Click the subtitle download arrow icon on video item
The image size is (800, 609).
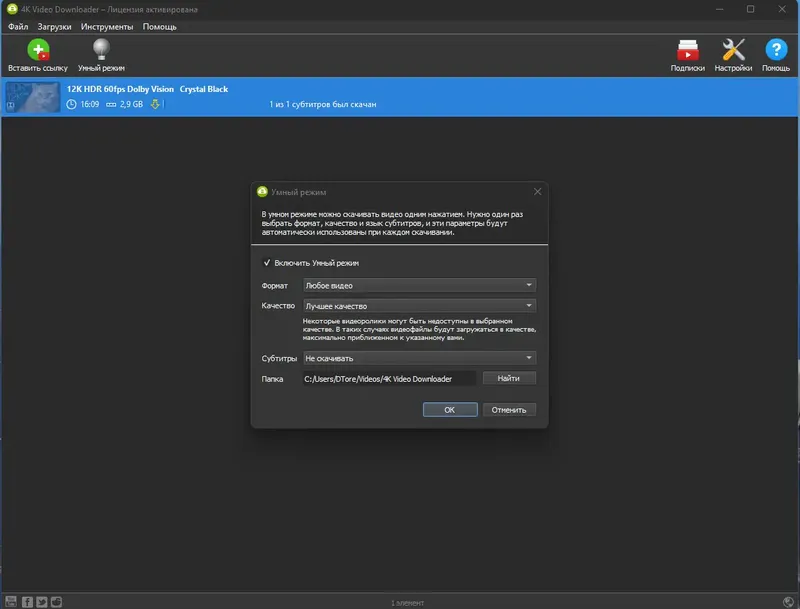click(x=155, y=104)
